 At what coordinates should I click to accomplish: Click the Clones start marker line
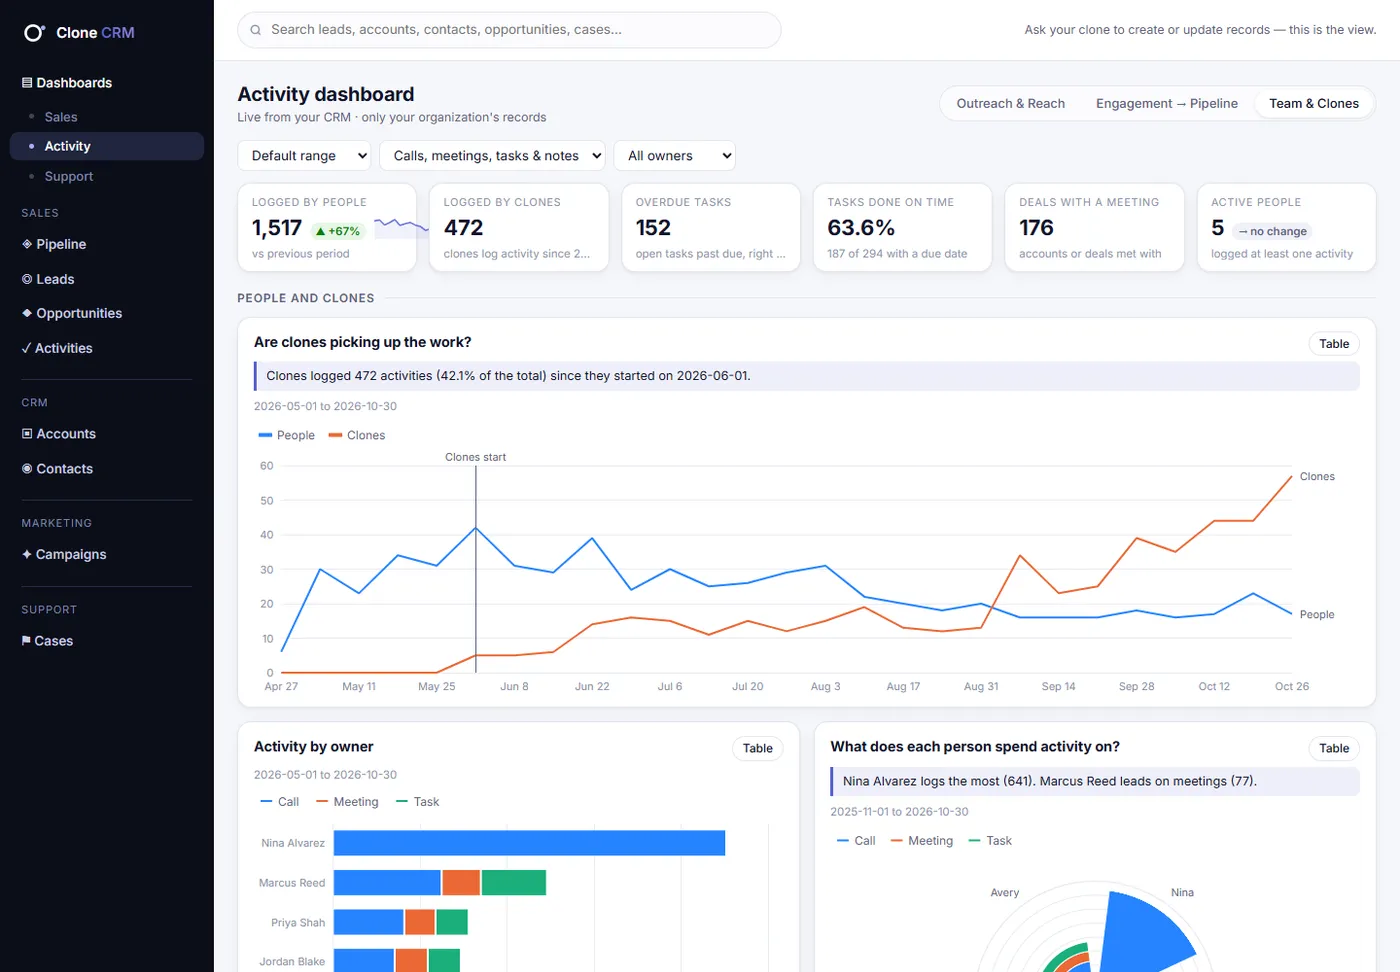point(476,569)
